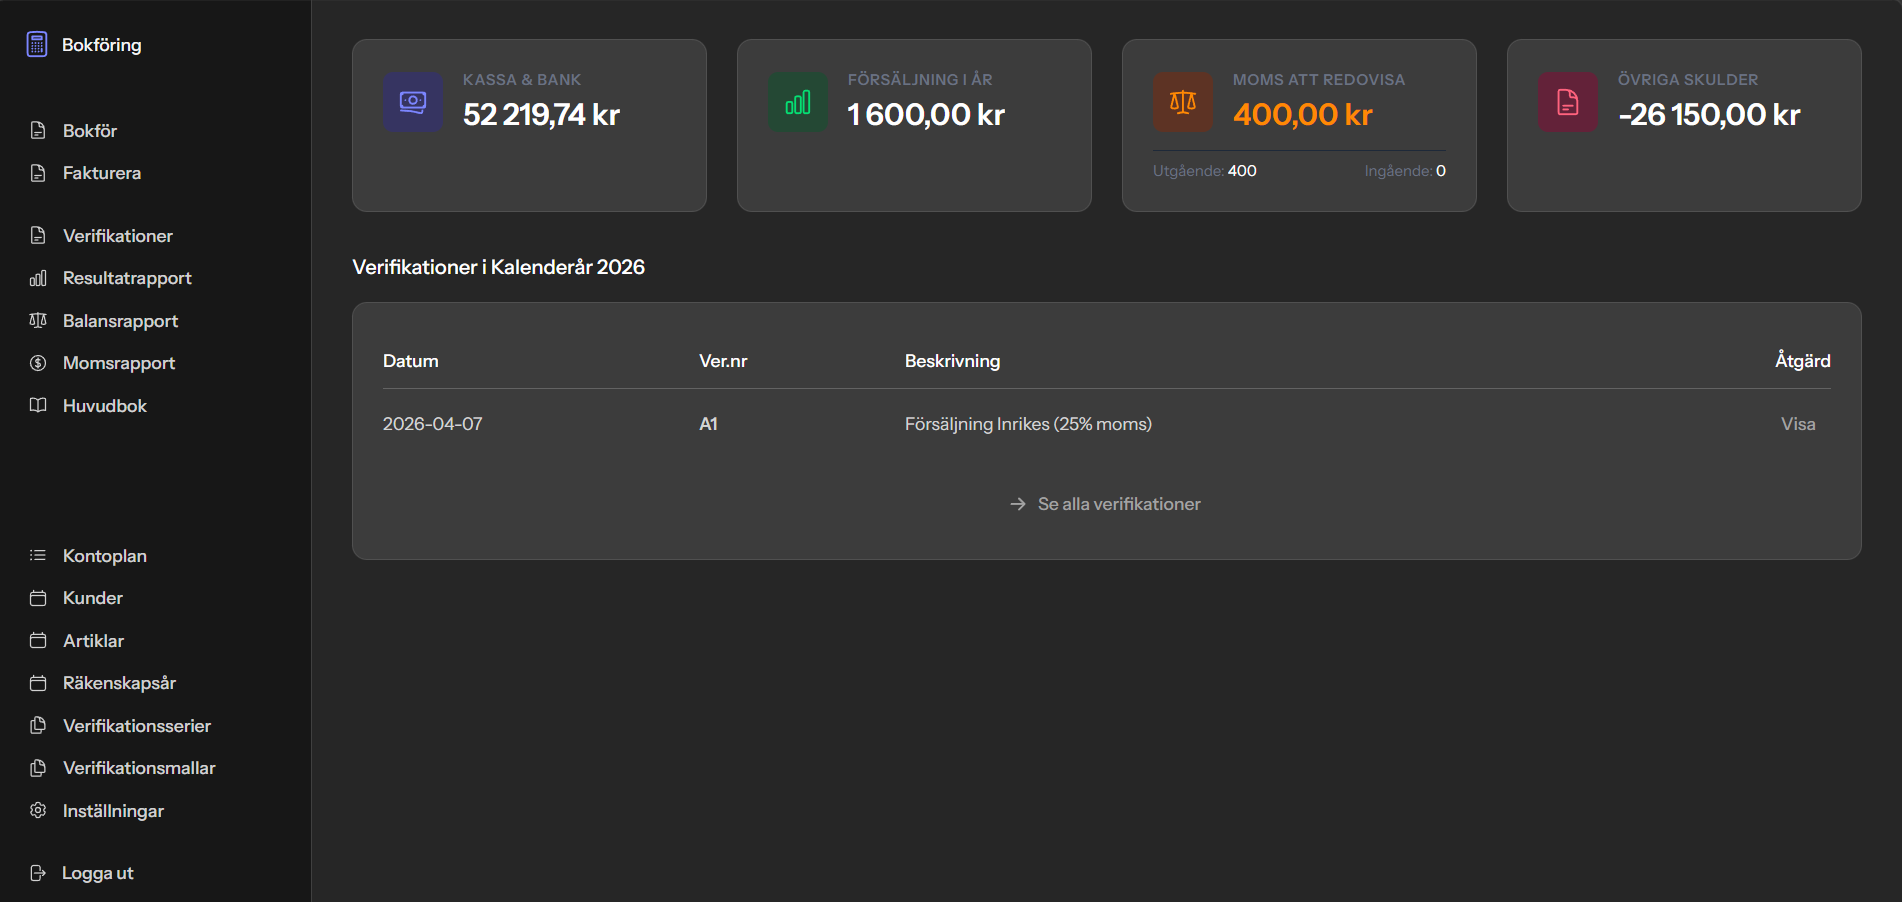Click the Kassa & Bank money icon

[x=413, y=102]
